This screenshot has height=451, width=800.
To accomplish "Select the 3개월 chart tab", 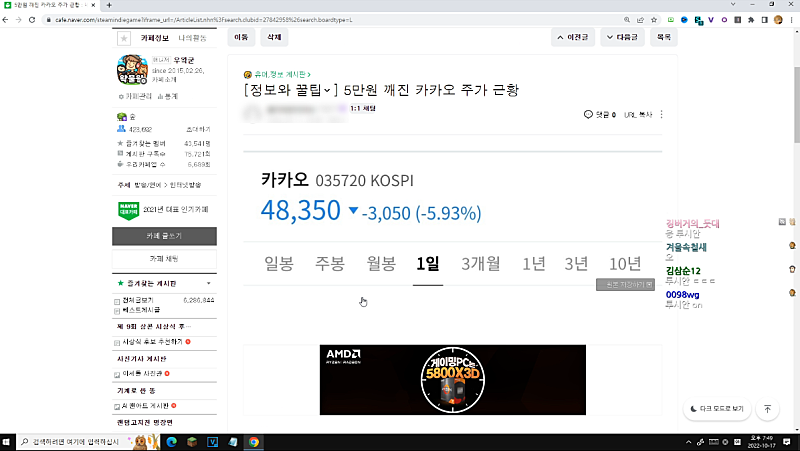I will click(481, 264).
